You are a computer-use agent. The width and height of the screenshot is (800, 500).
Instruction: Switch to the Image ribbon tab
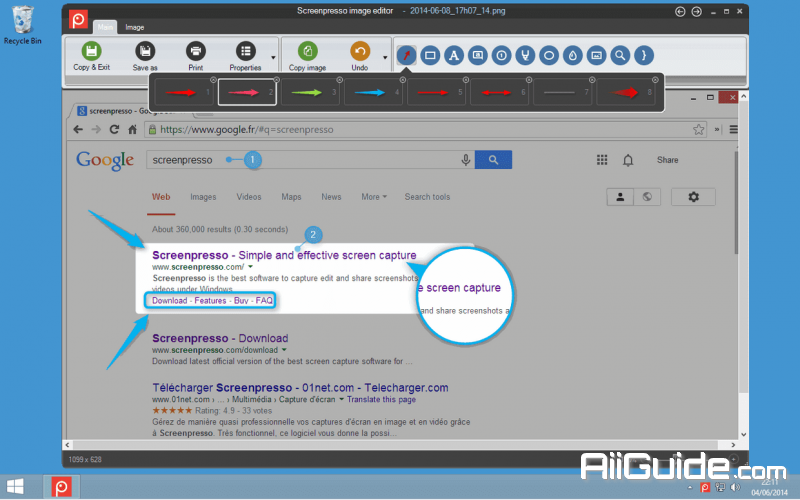pos(135,27)
